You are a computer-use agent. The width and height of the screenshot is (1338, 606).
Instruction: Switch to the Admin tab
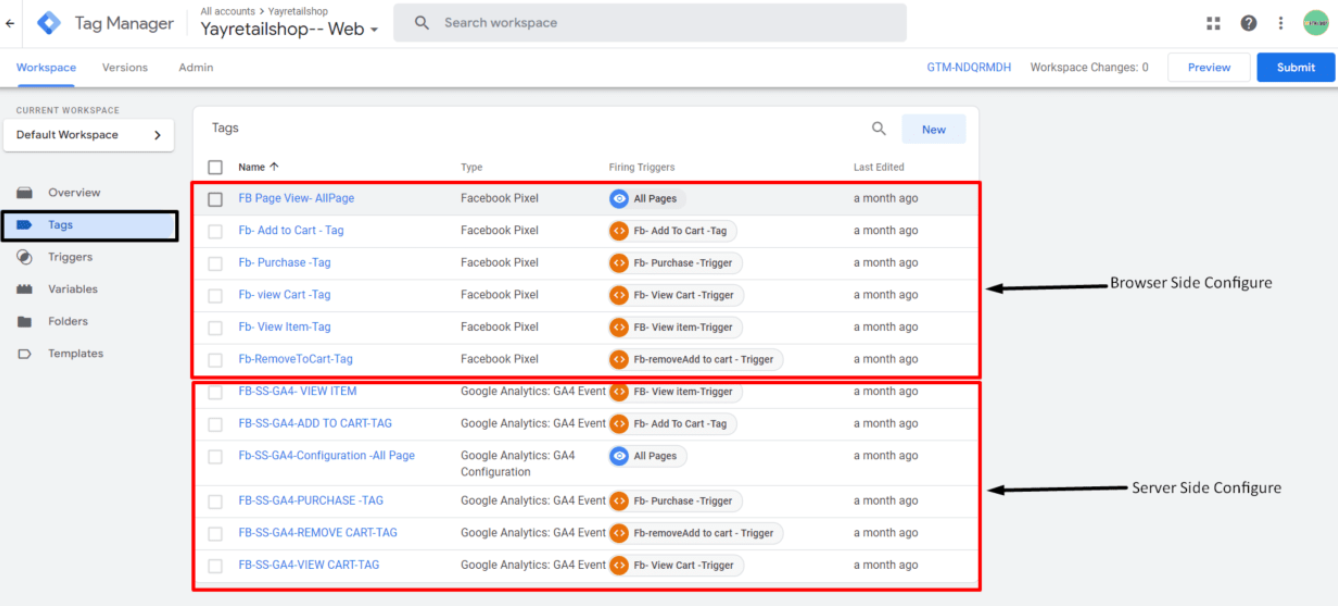coord(196,68)
